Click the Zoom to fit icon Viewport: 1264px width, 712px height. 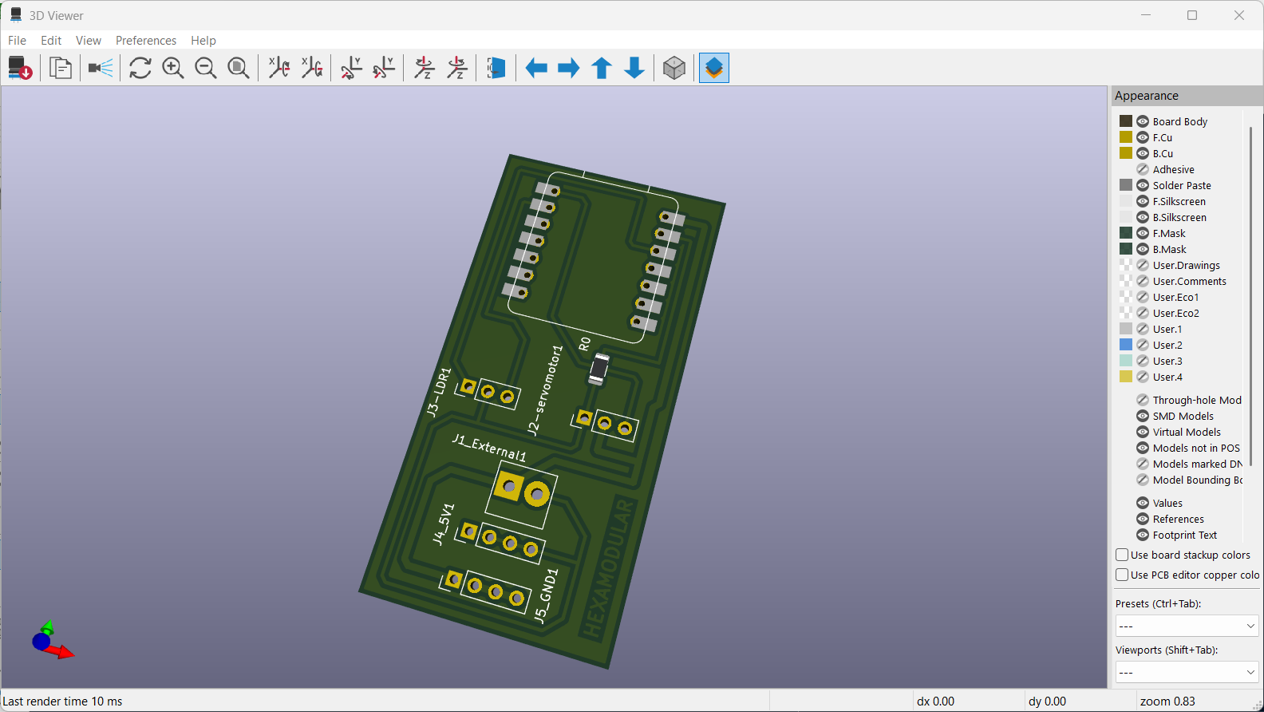(238, 68)
